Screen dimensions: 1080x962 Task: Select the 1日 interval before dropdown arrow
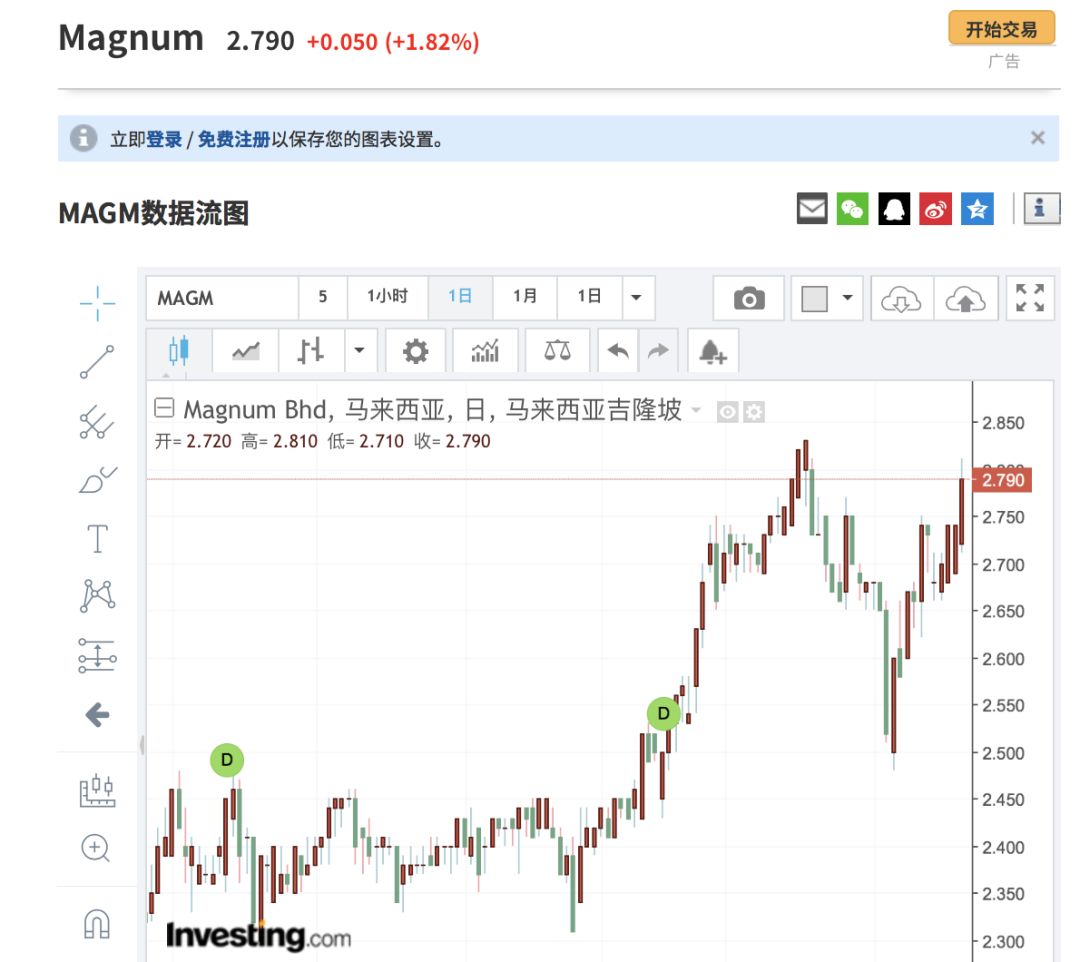590,297
